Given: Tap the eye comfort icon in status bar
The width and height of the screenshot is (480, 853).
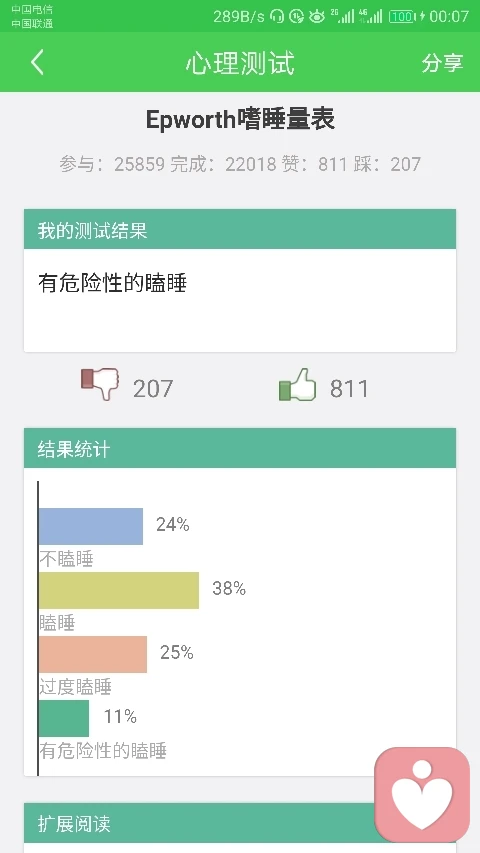Looking at the screenshot, I should pyautogui.click(x=317, y=16).
